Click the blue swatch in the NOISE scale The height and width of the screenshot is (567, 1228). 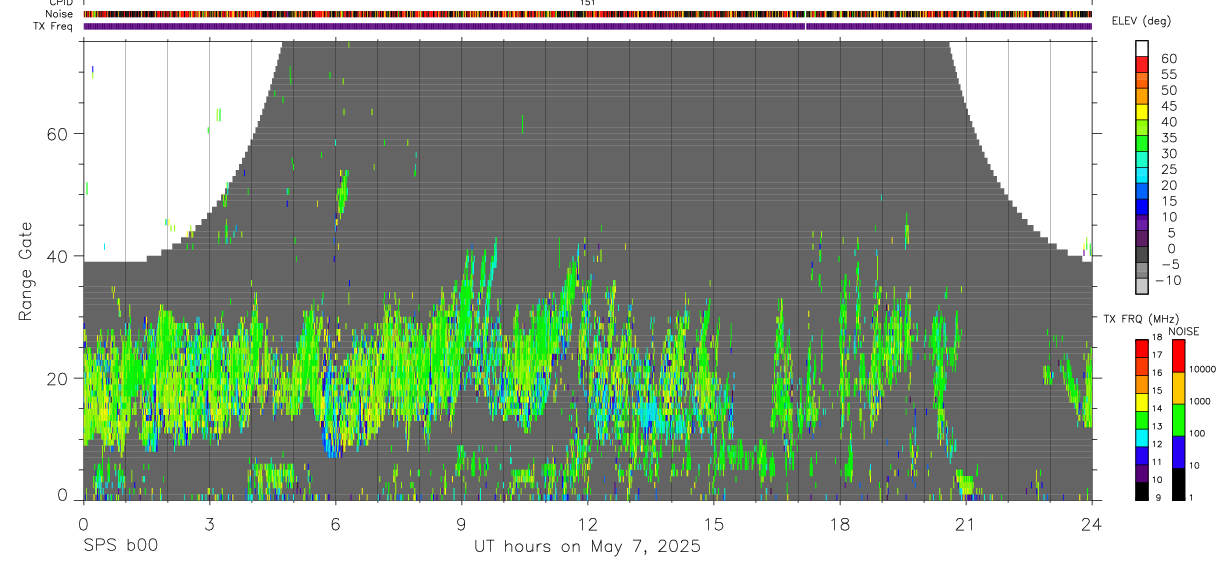[x=1178, y=451]
